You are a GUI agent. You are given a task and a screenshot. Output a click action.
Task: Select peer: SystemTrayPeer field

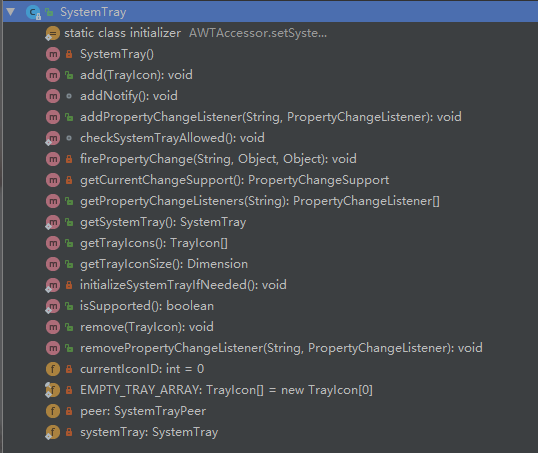(x=143, y=411)
